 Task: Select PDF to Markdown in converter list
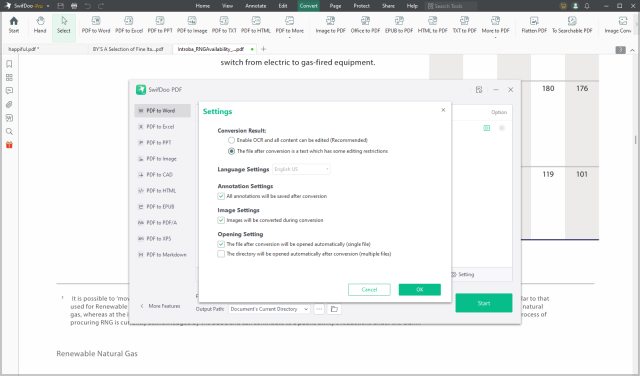click(162, 255)
